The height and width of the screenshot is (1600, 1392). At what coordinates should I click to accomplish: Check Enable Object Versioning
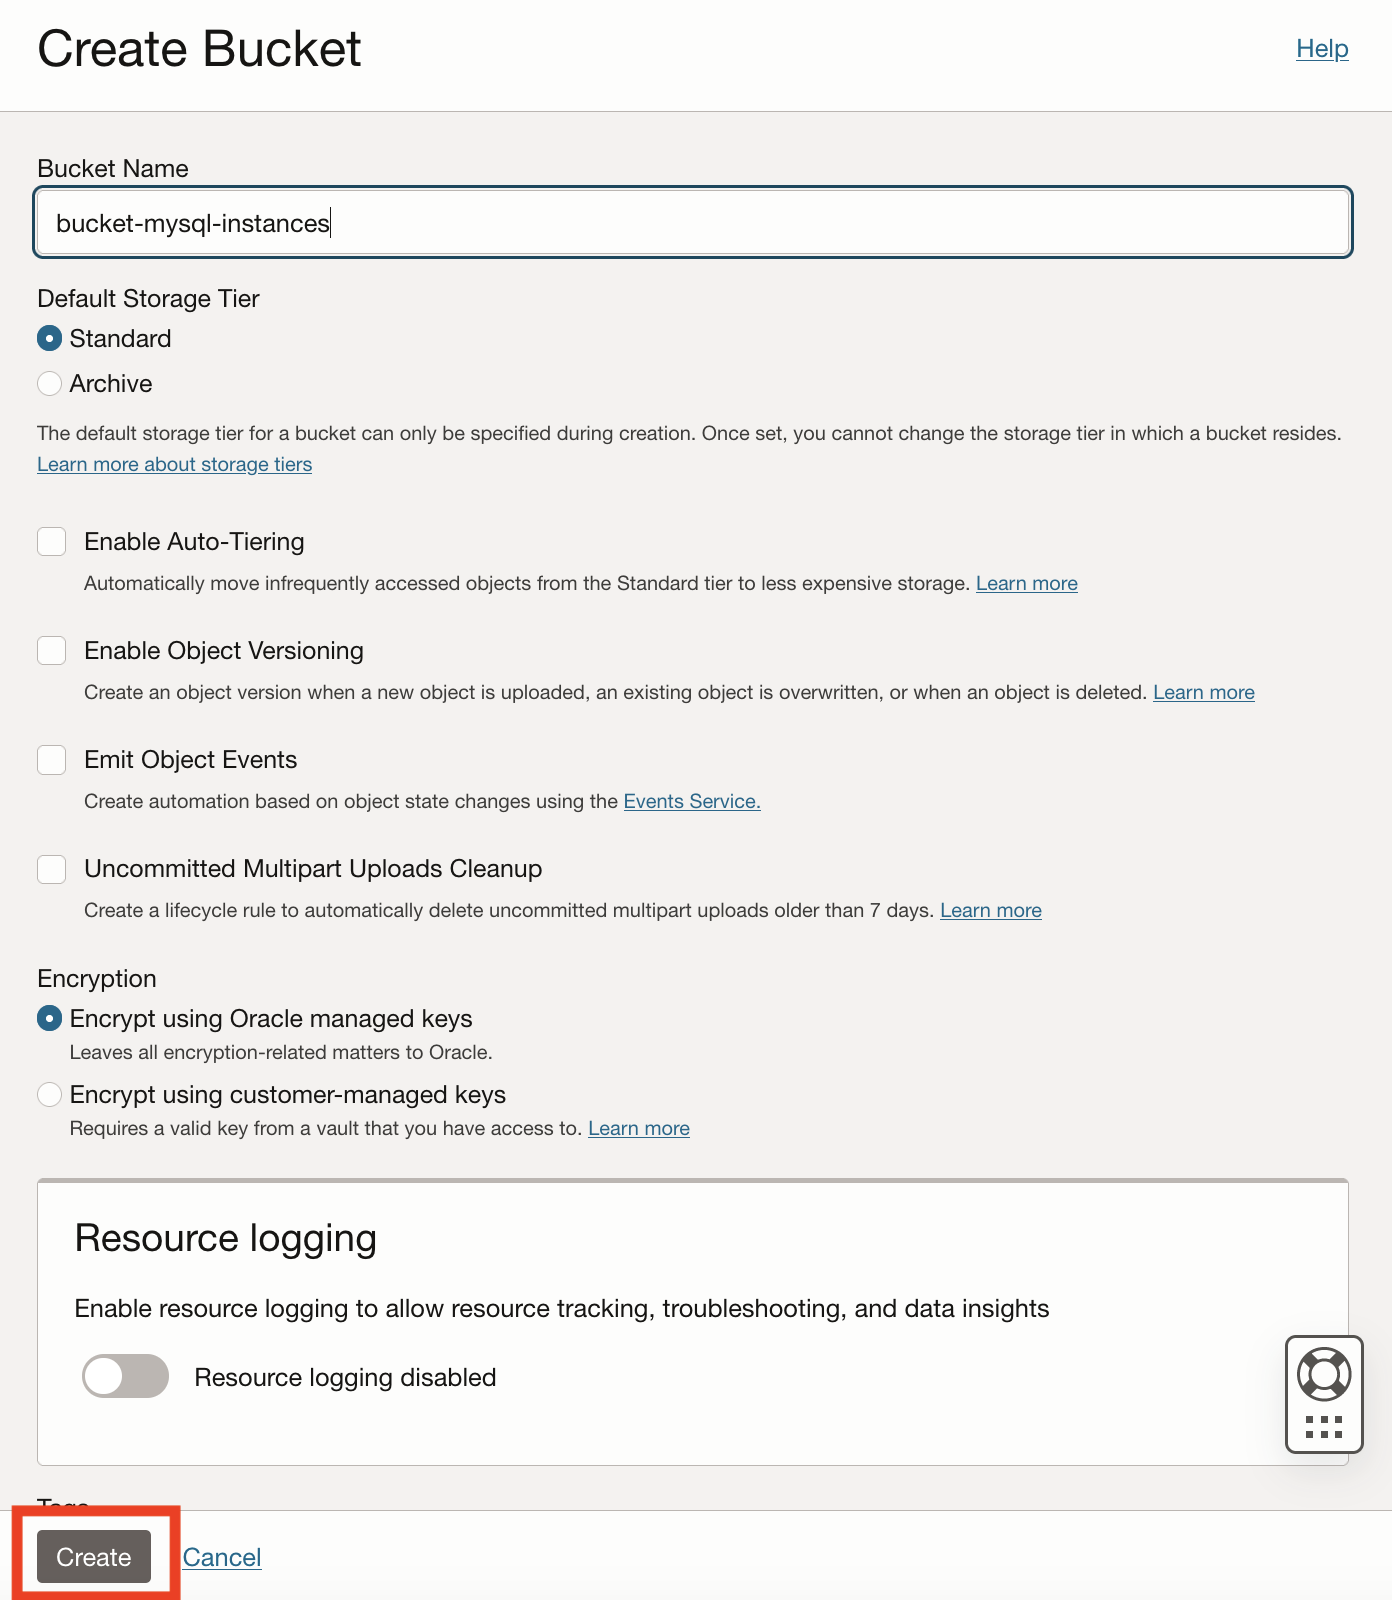[52, 651]
